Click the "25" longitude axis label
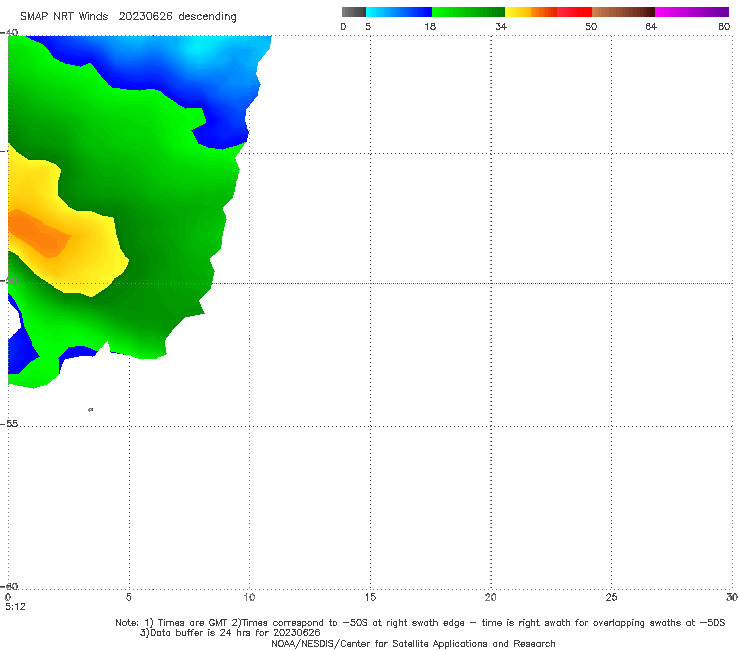Viewport: 740px width, 650px height. [x=611, y=597]
